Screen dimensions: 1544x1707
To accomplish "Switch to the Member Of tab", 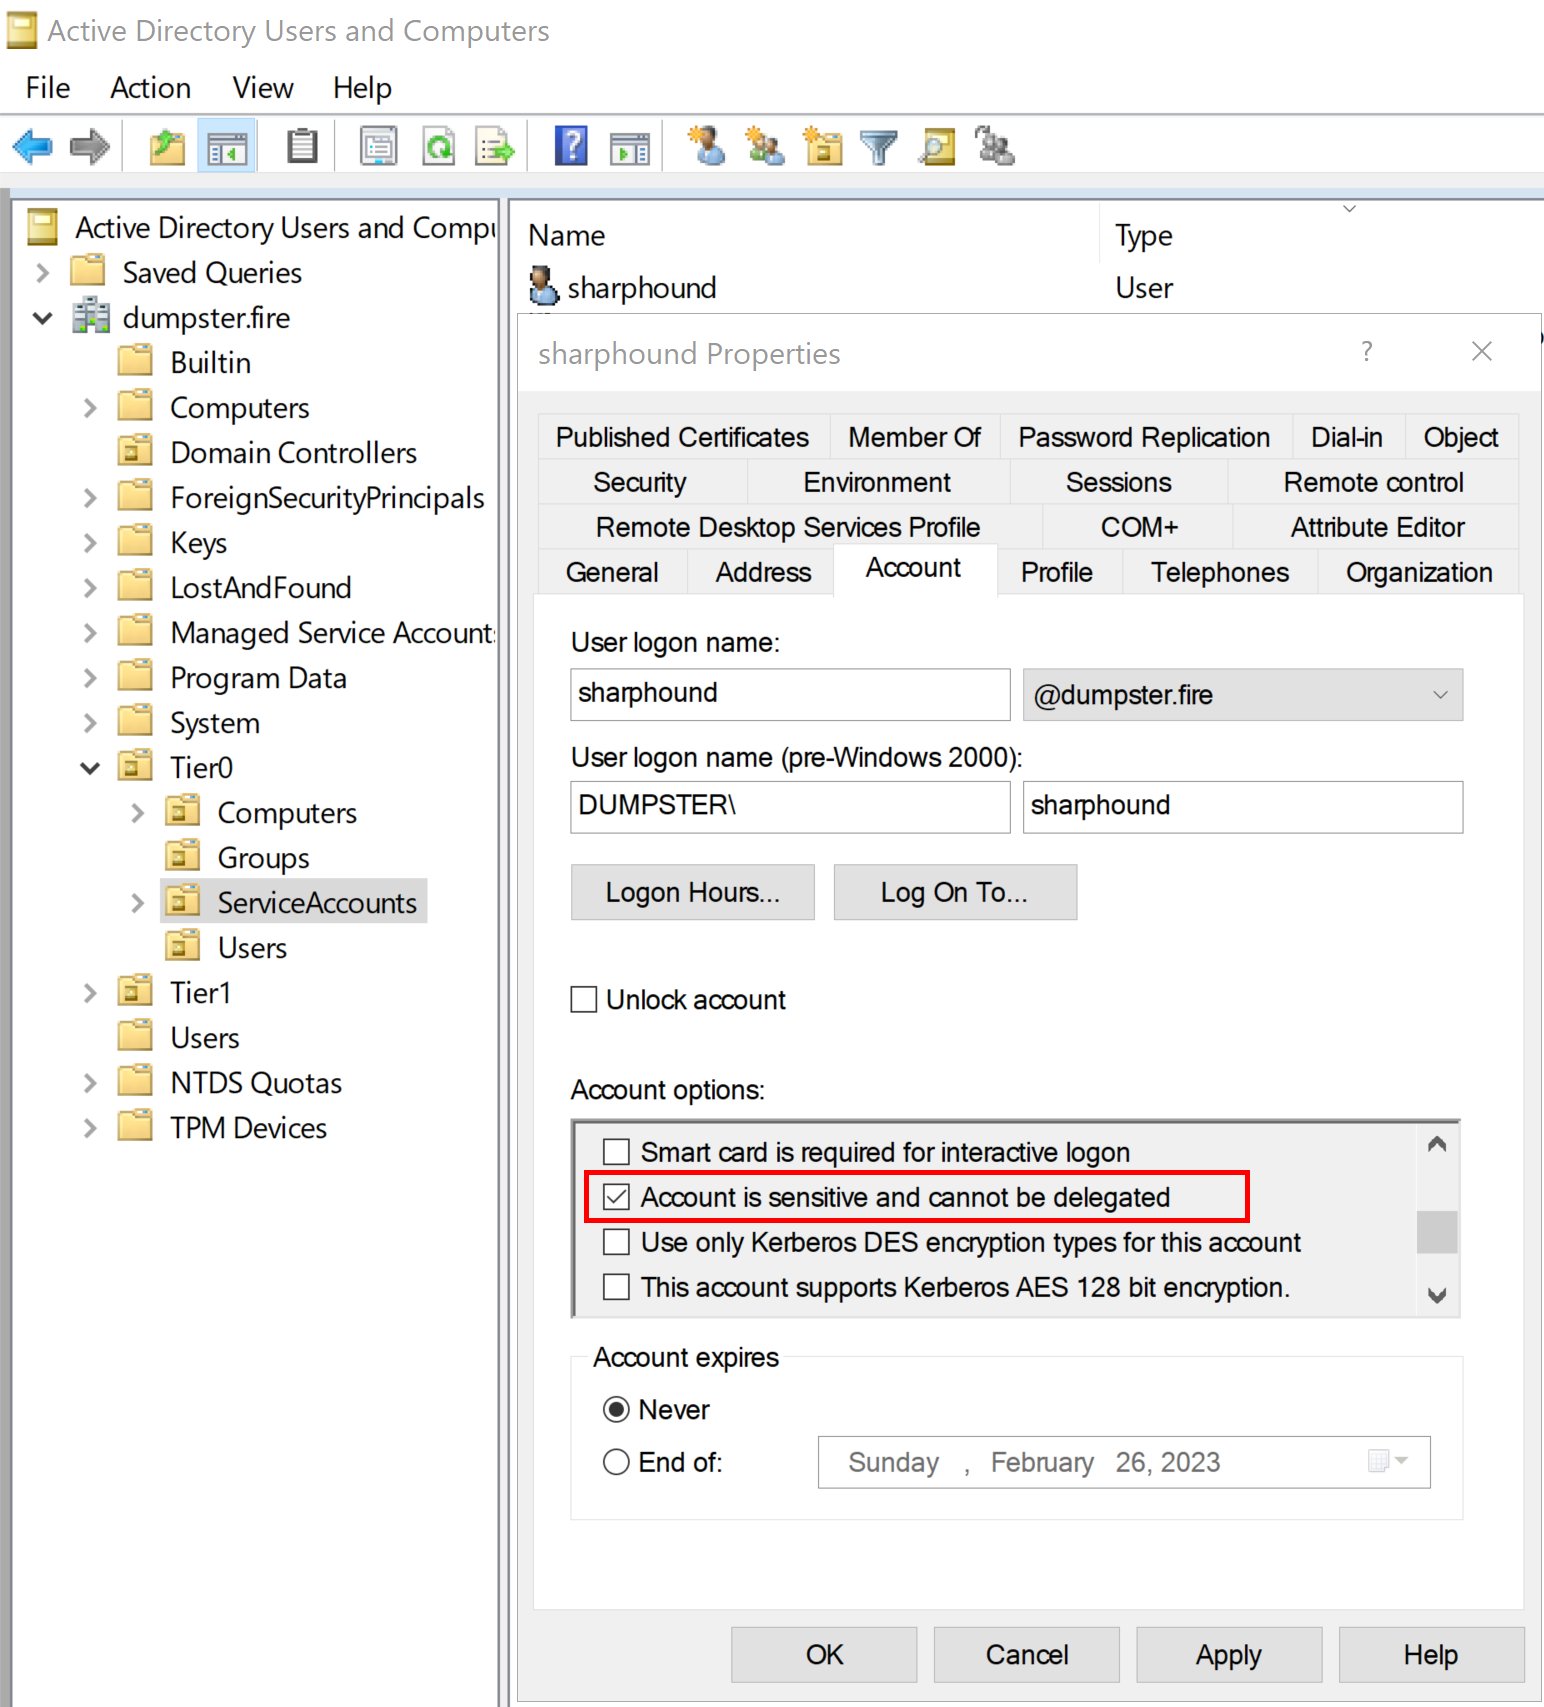I will (914, 437).
